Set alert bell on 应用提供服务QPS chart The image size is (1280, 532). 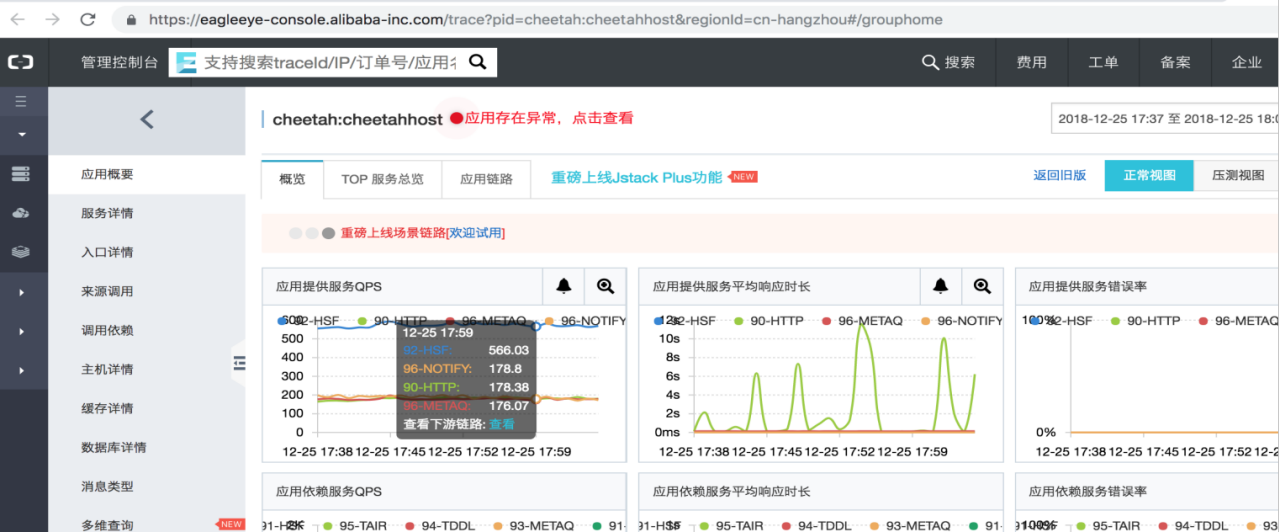coord(564,286)
